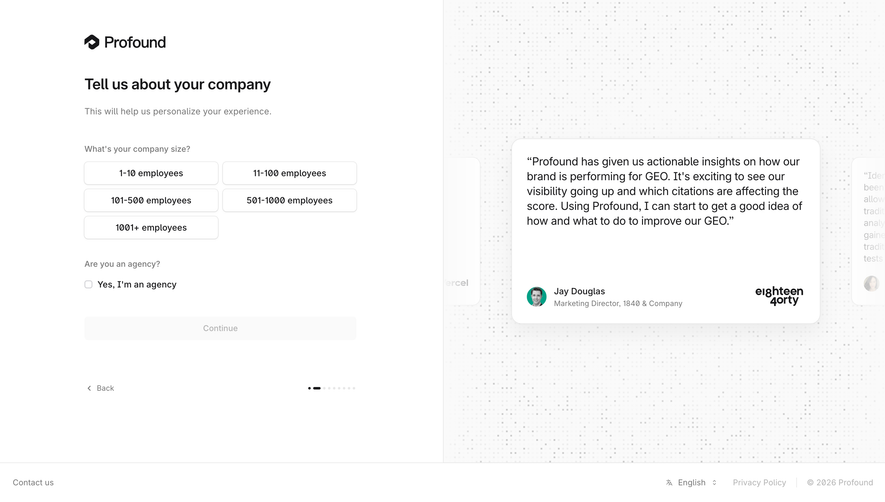Click the eighteen 4orty company logo
The width and height of the screenshot is (885, 502).
pyautogui.click(x=779, y=295)
